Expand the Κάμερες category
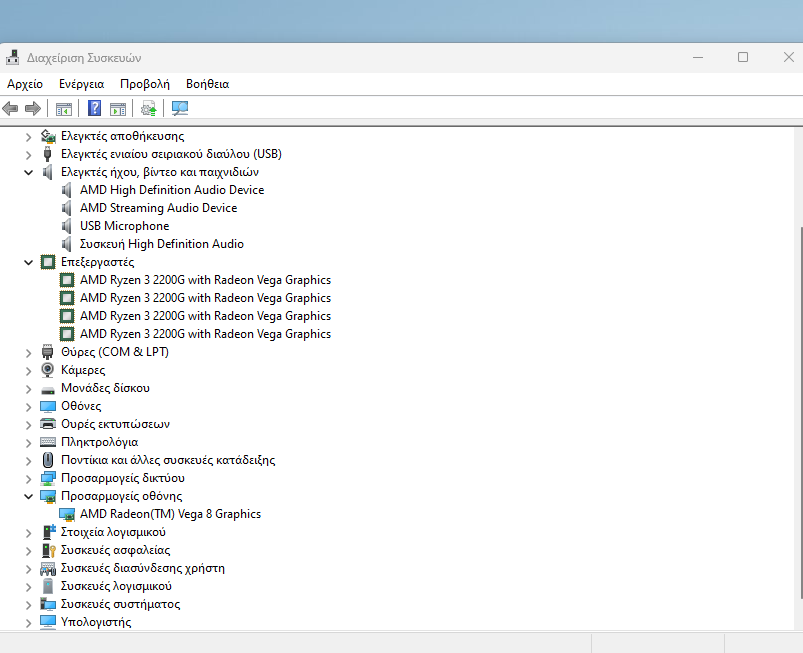Image resolution: width=803 pixels, height=653 pixels. tap(29, 371)
